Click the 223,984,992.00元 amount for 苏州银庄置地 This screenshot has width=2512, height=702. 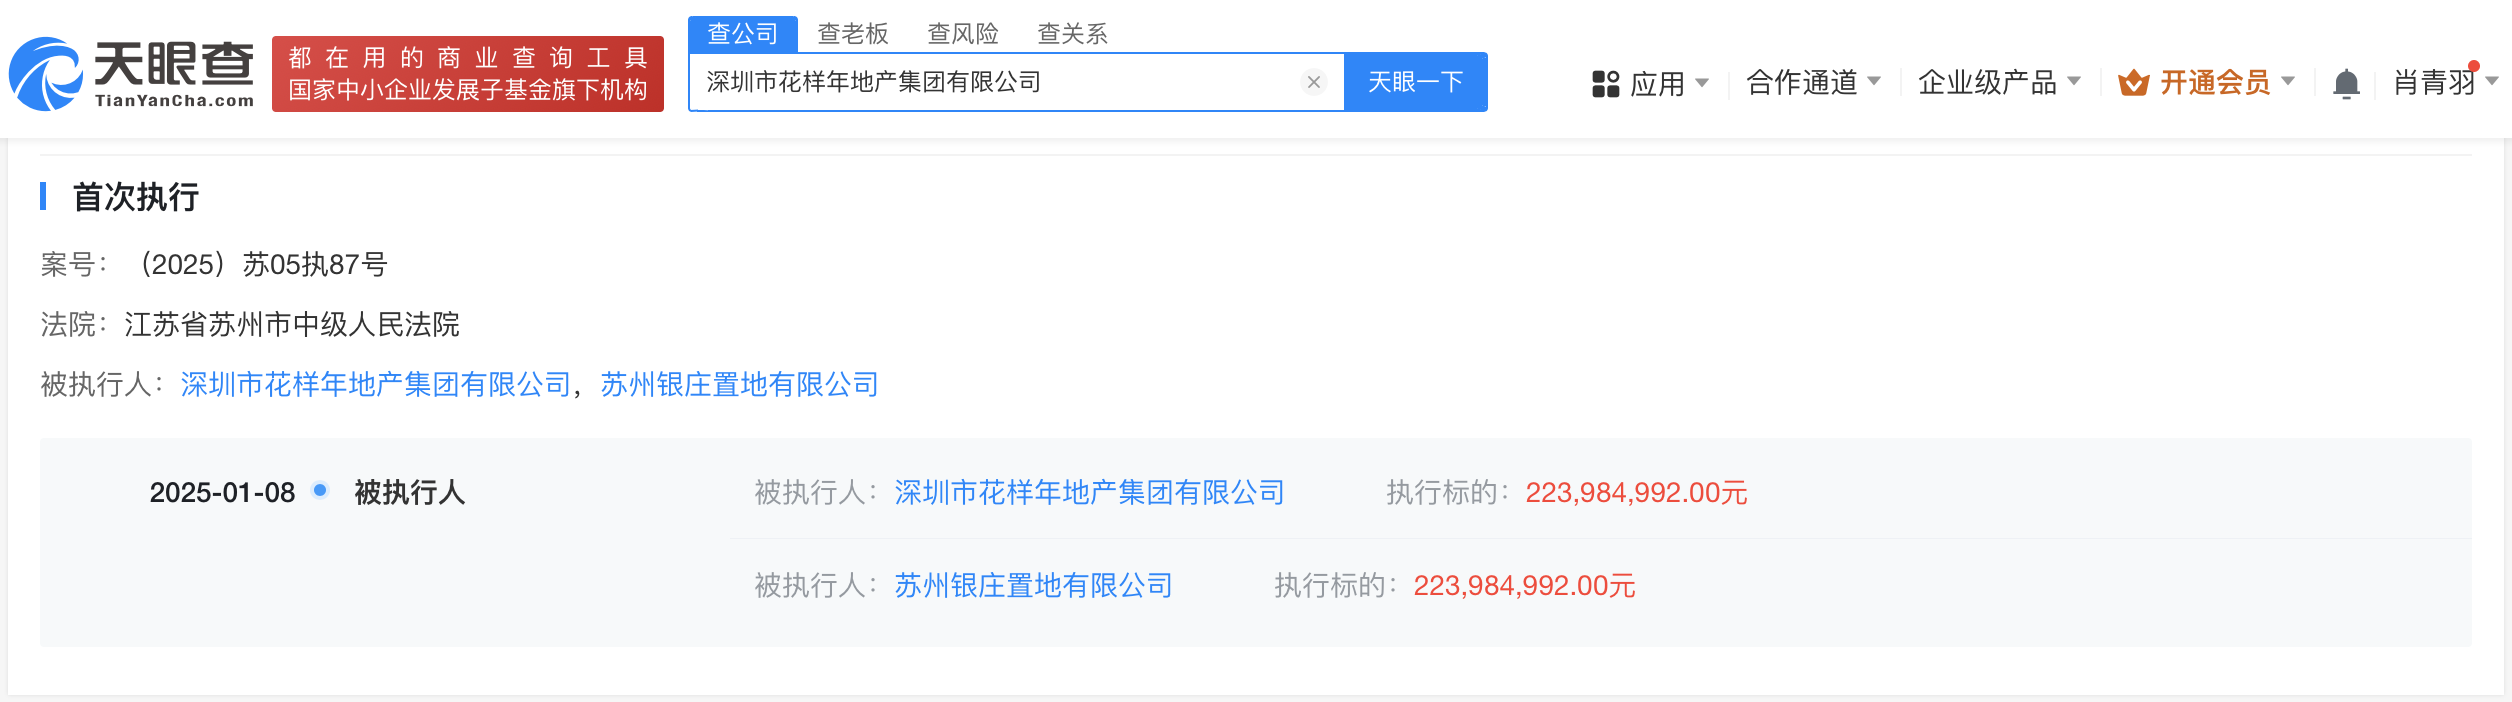(1524, 586)
